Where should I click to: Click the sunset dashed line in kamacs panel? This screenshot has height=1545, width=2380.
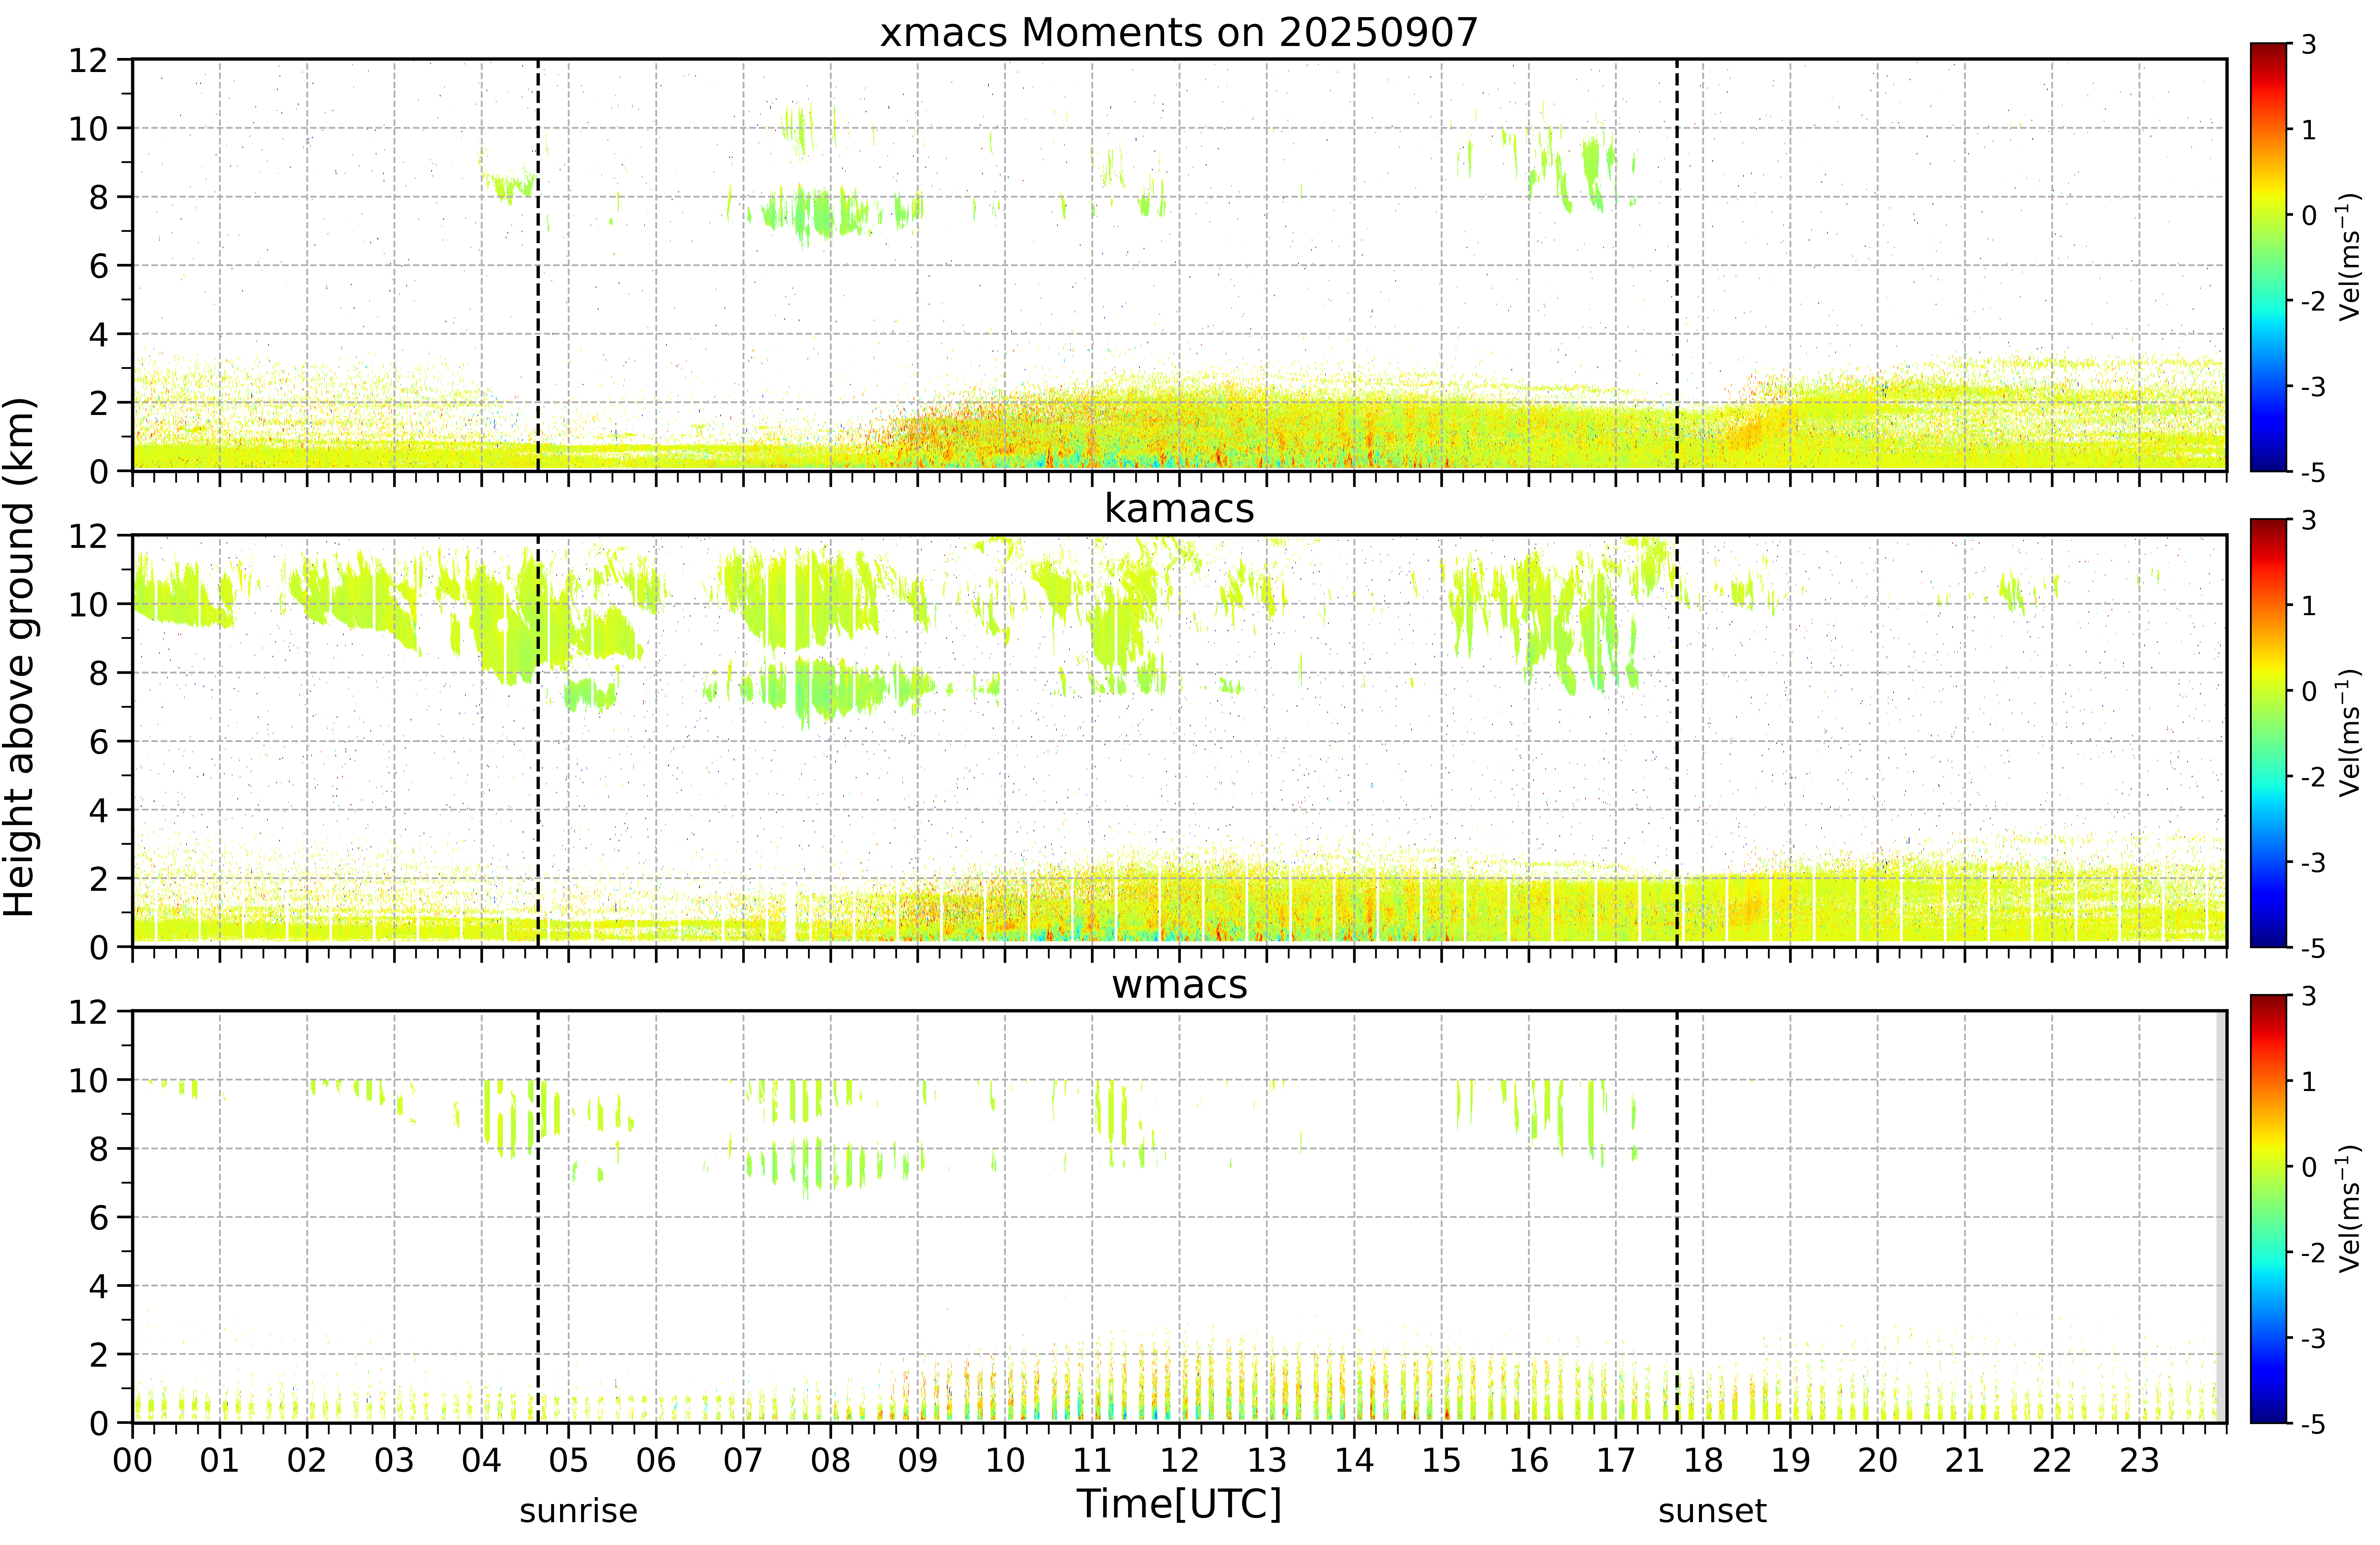1677,741
